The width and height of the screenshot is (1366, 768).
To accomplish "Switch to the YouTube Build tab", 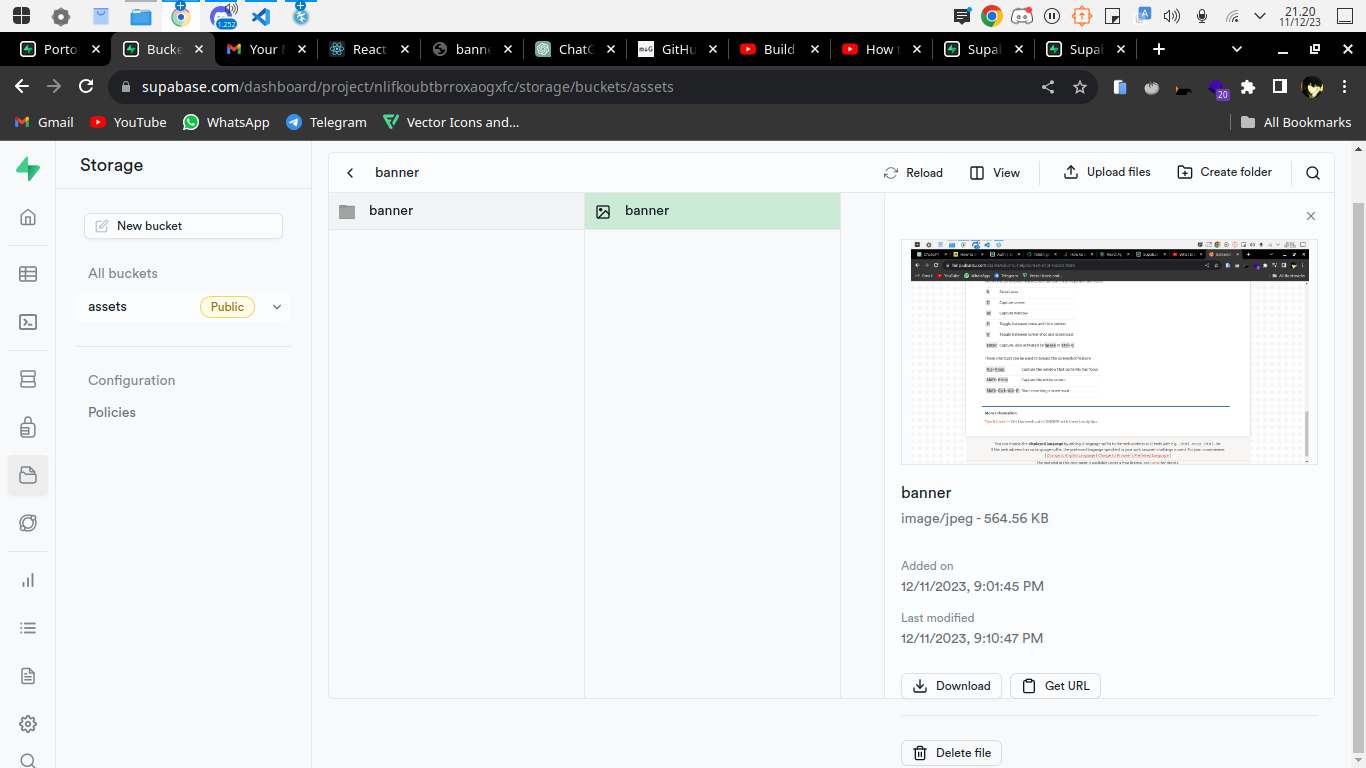I will click(x=777, y=49).
